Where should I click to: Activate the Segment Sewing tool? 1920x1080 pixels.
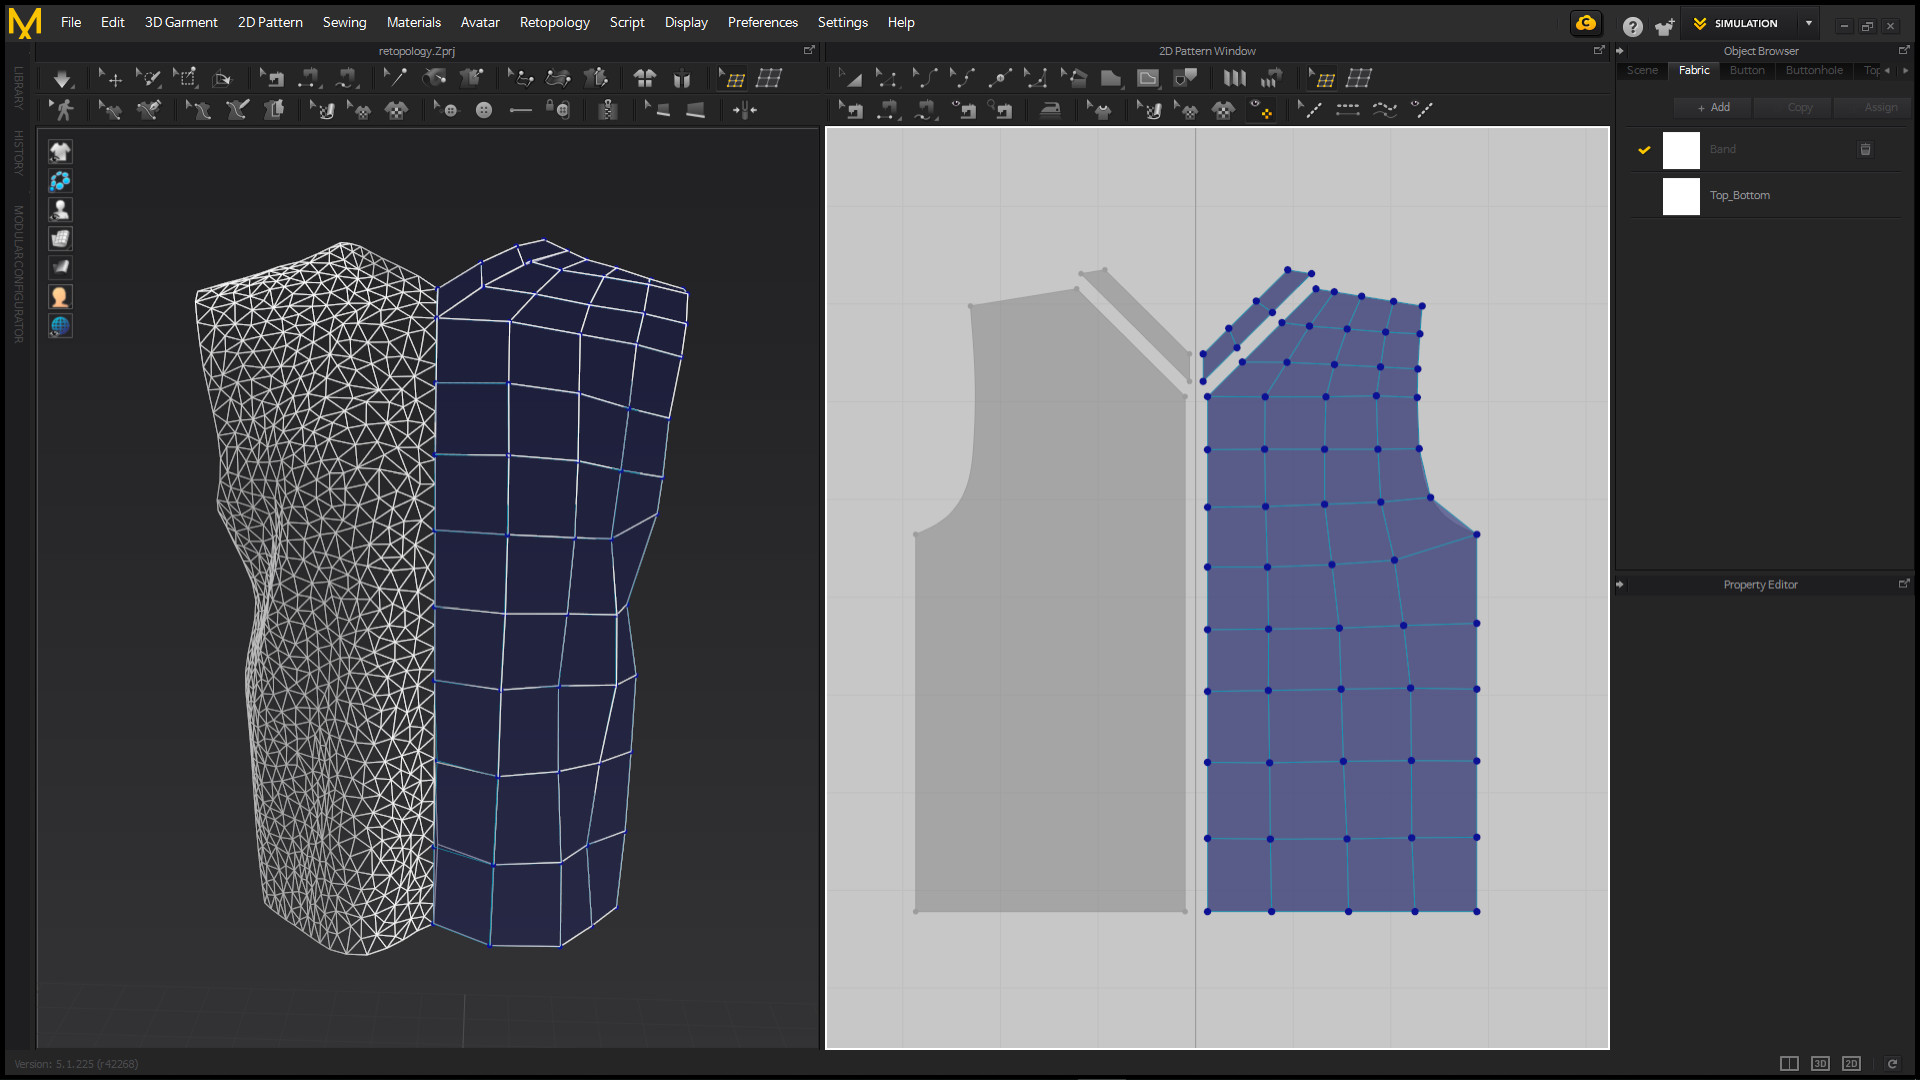click(x=887, y=110)
